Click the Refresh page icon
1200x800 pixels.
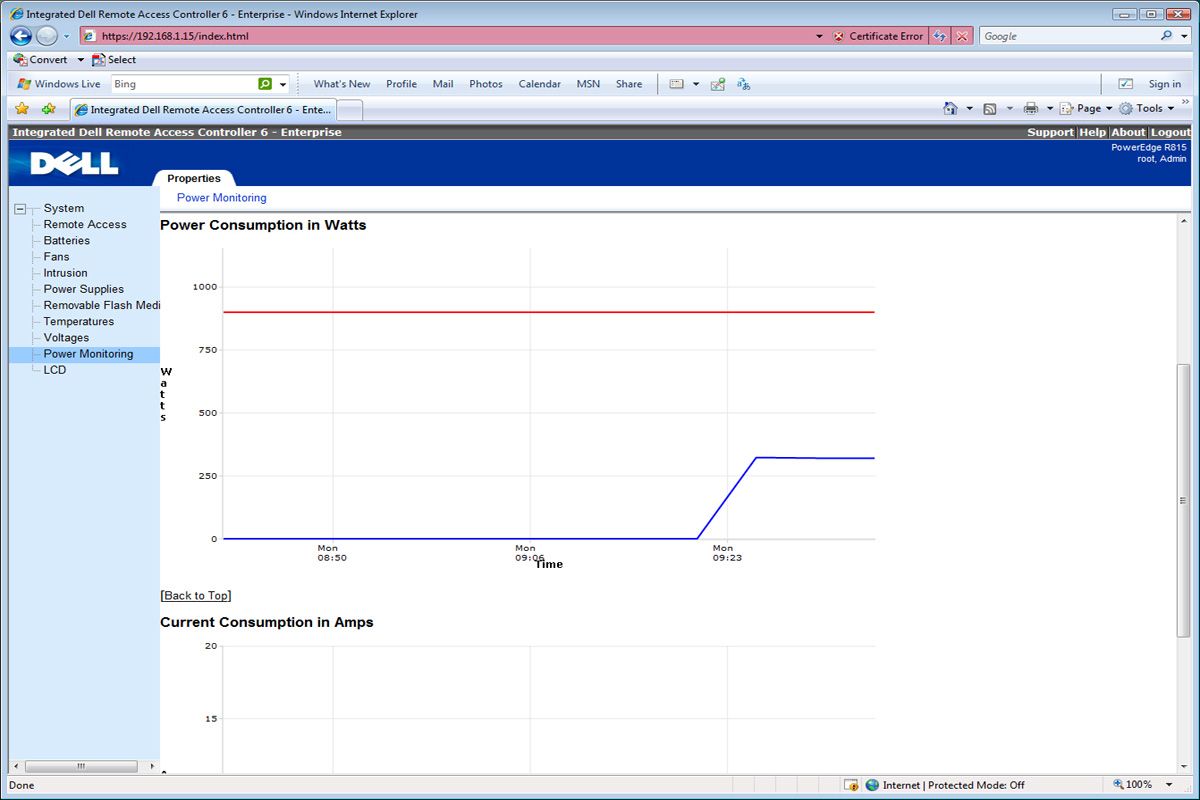coord(939,36)
